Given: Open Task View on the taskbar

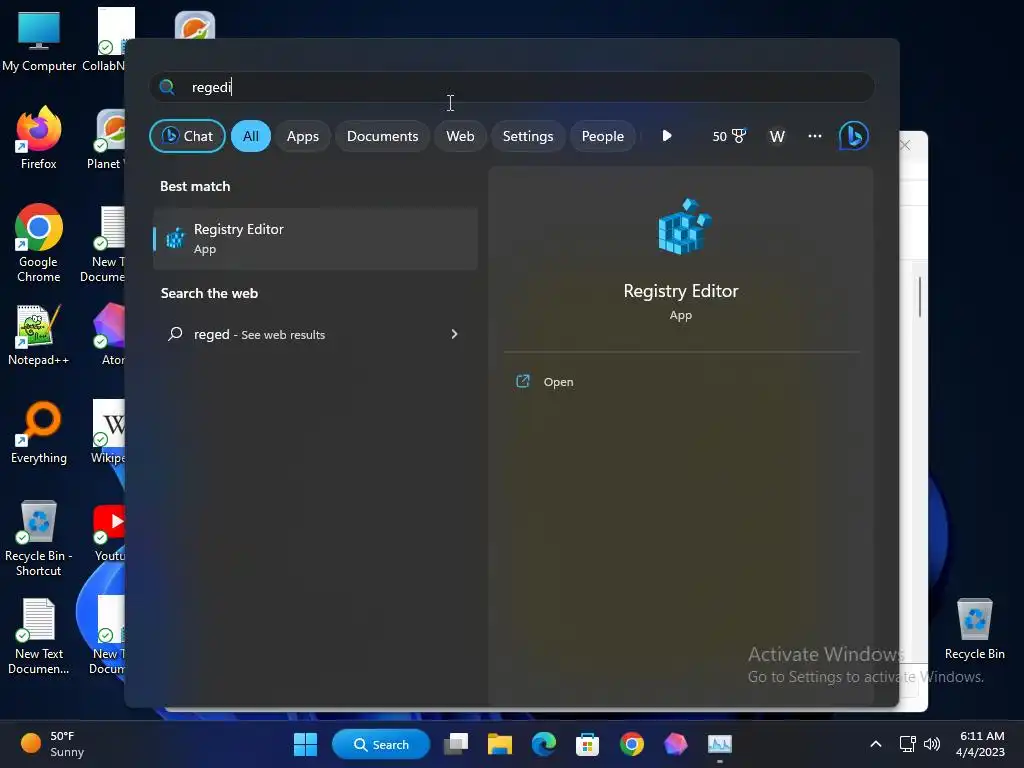Looking at the screenshot, I should 456,744.
